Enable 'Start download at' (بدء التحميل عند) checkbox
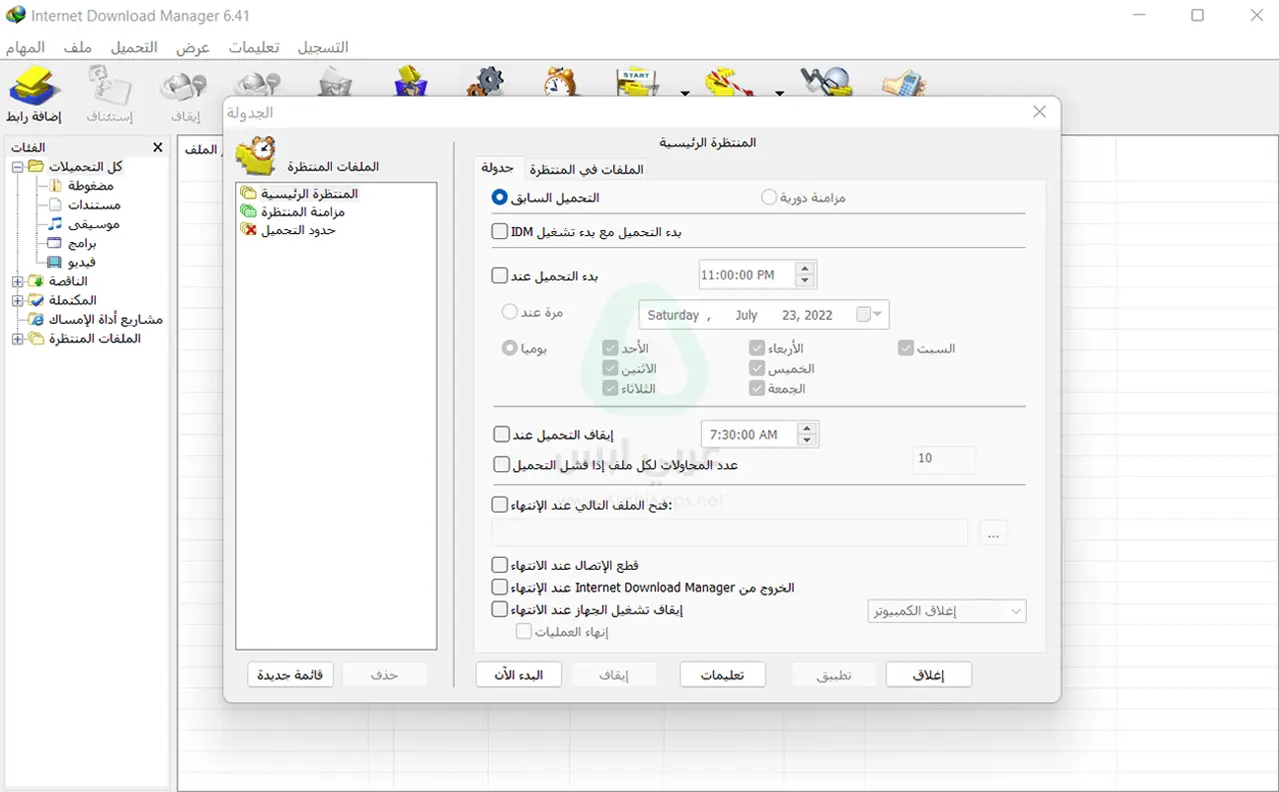 point(500,275)
